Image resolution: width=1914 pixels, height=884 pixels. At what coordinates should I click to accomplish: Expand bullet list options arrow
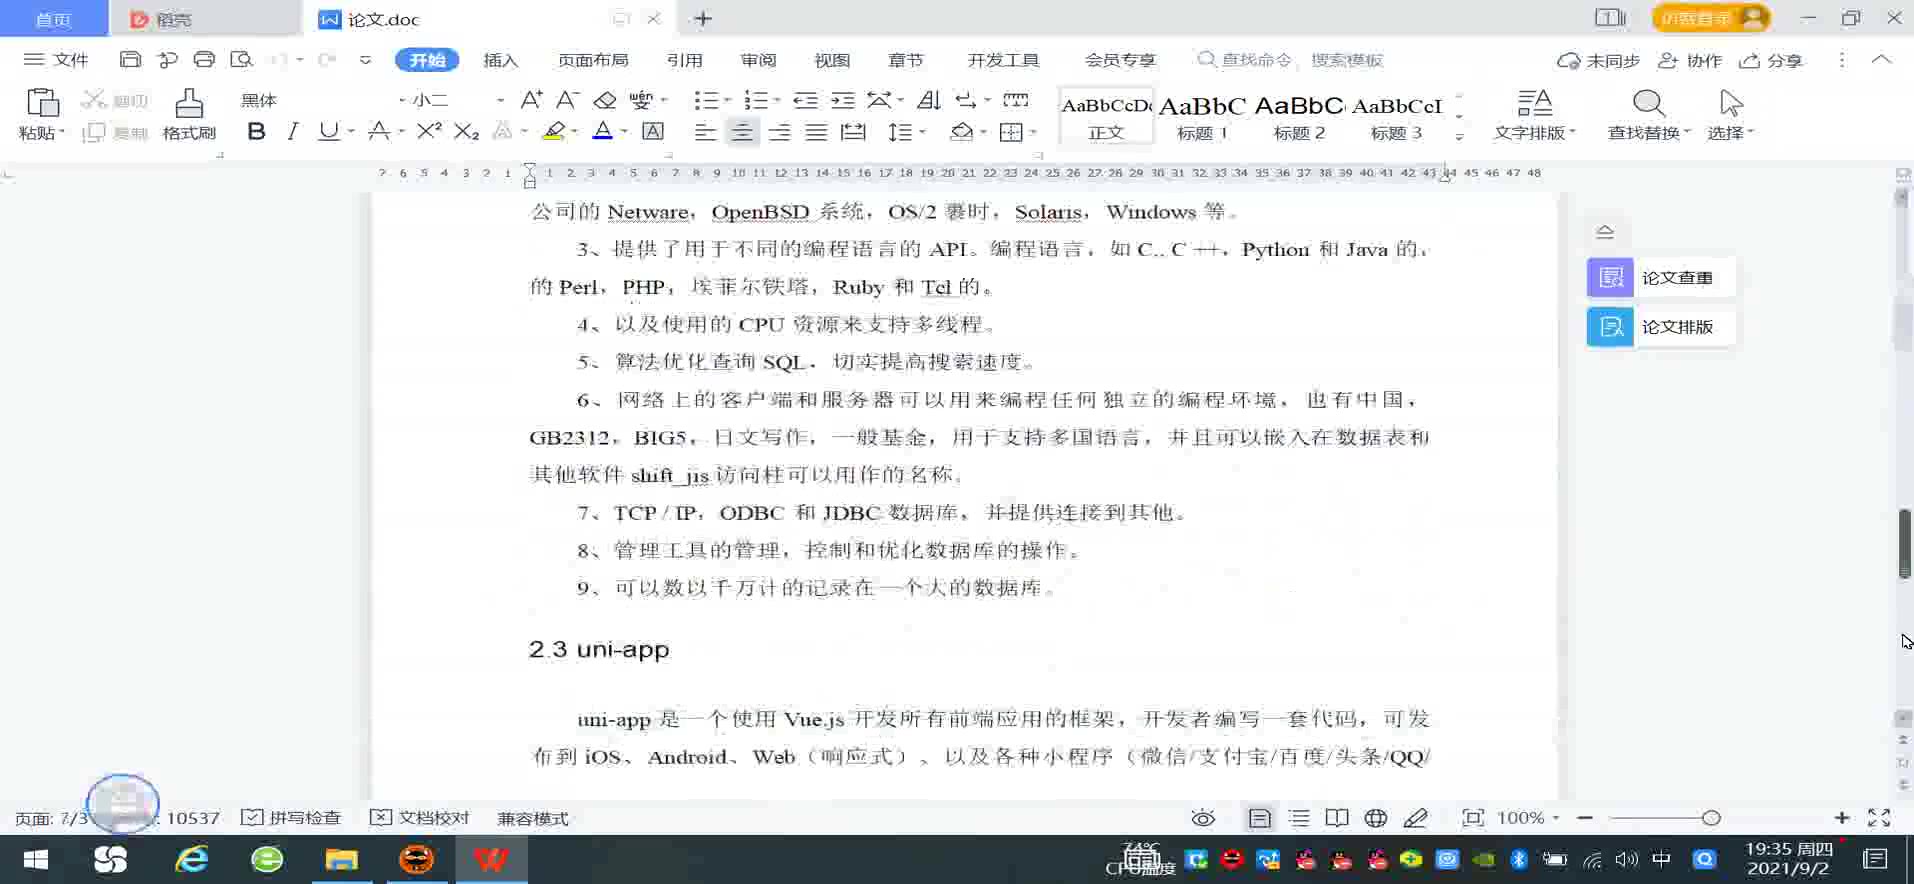(x=728, y=100)
